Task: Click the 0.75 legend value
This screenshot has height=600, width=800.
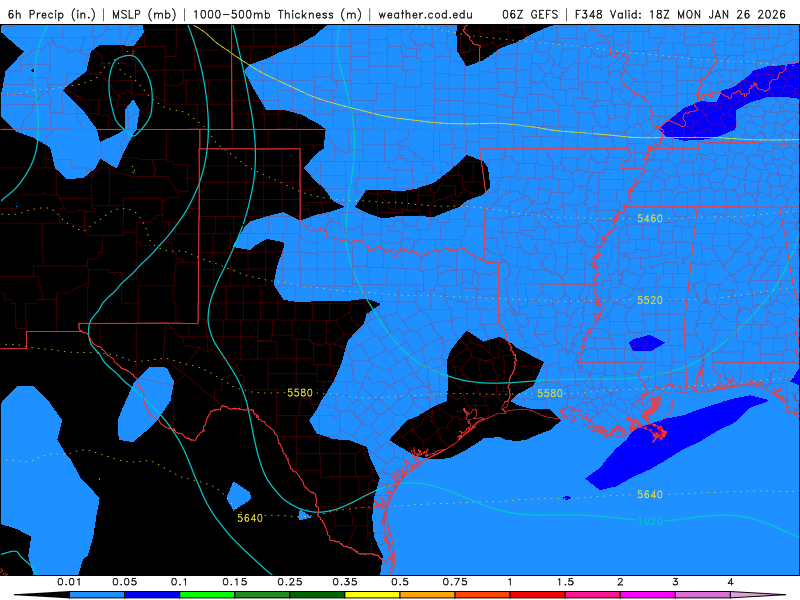Action: (x=455, y=582)
